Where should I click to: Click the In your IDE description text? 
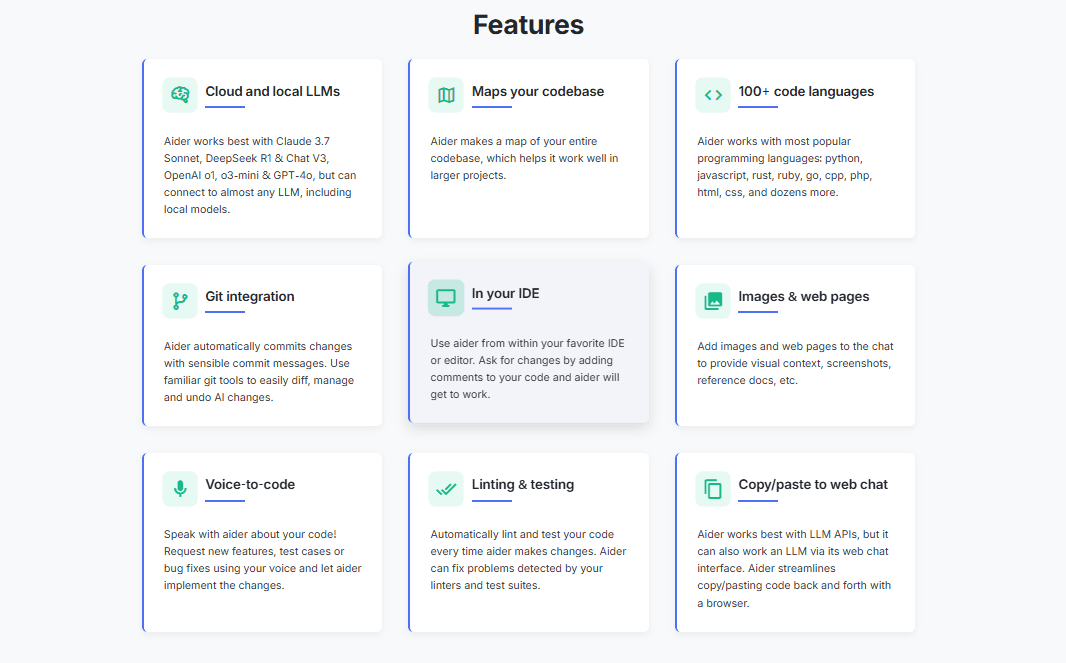[x=528, y=369]
